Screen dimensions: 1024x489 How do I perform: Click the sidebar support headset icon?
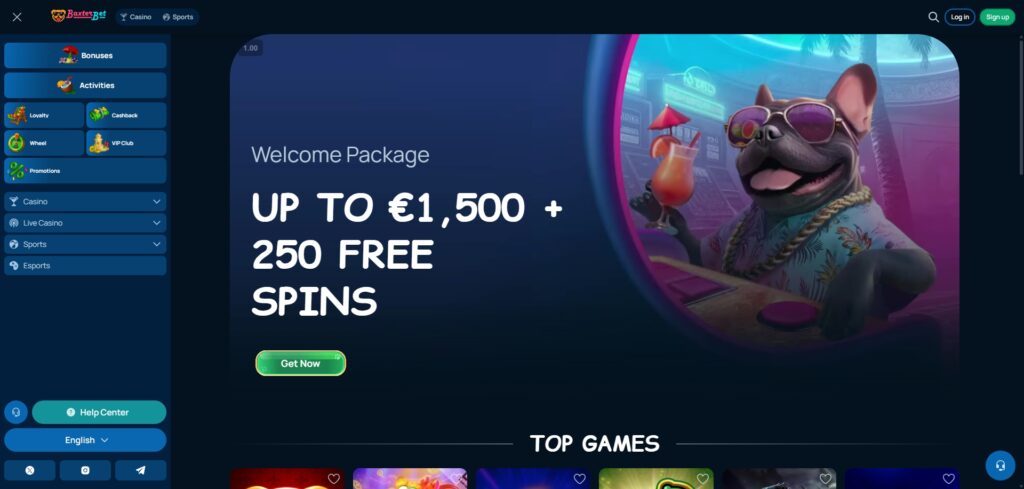tap(16, 413)
